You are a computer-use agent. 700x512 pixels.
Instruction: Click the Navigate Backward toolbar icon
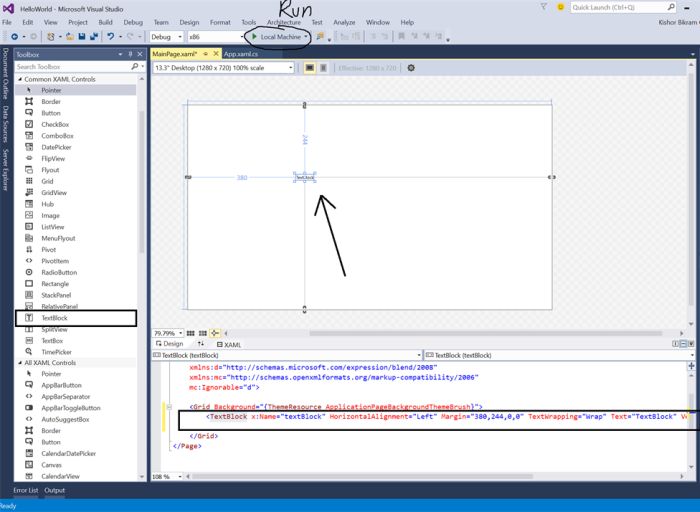[x=14, y=37]
